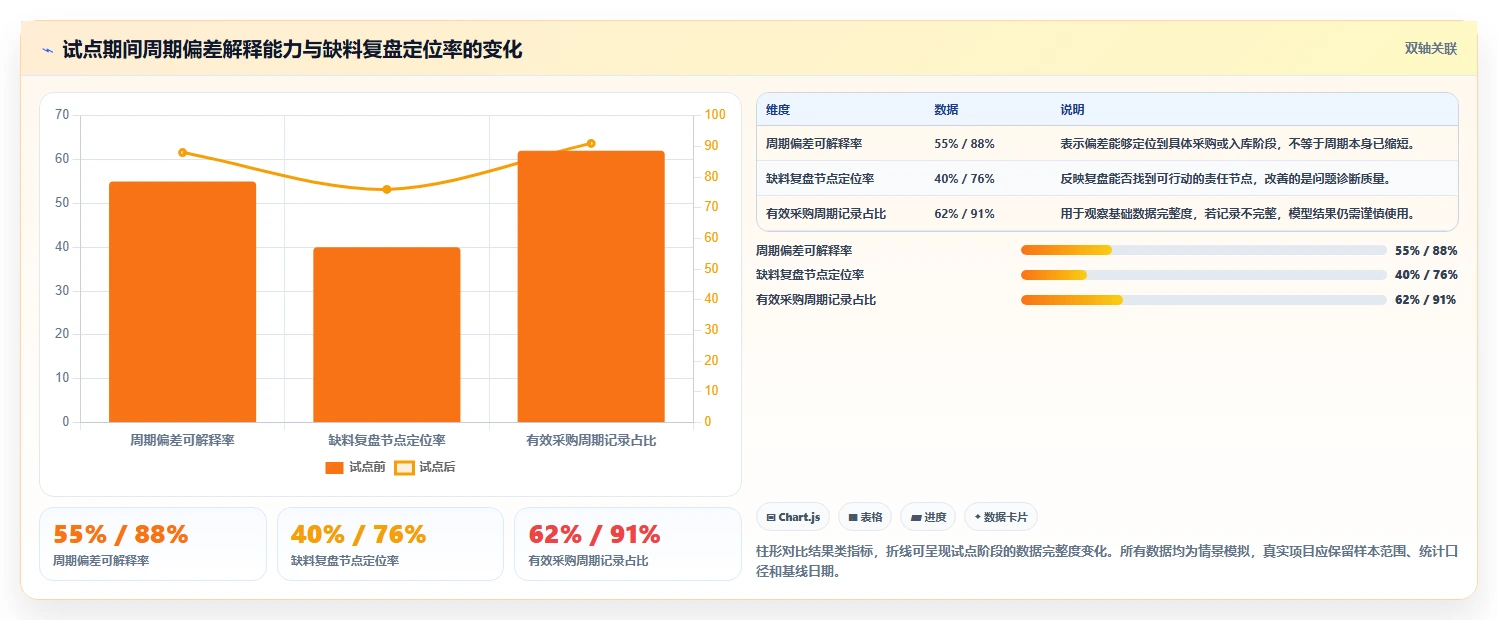The height and width of the screenshot is (620, 1498).
Task: Click table cell 有效采购周期记录占比
Action: pyautogui.click(x=826, y=214)
